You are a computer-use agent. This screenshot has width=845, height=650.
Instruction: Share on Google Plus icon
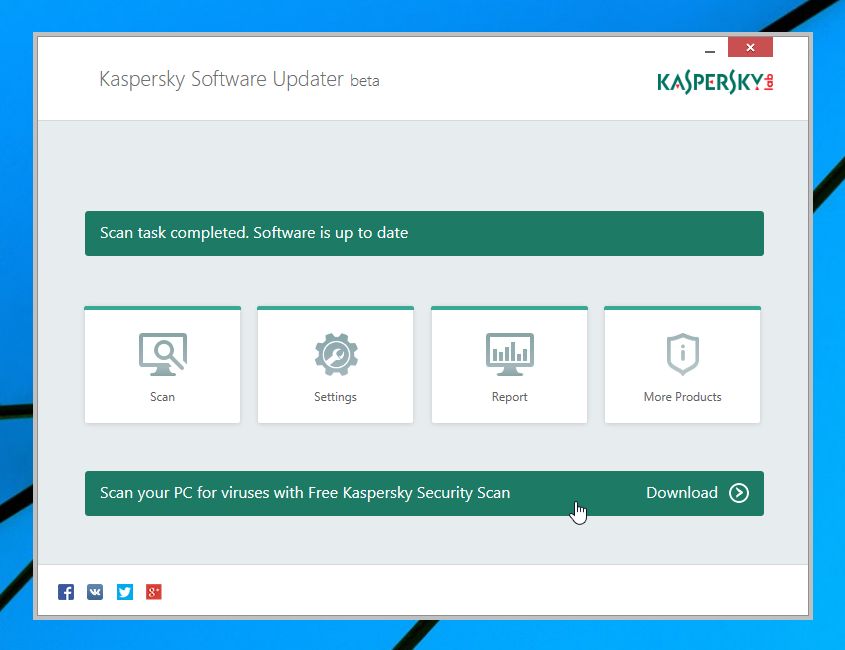tap(154, 592)
